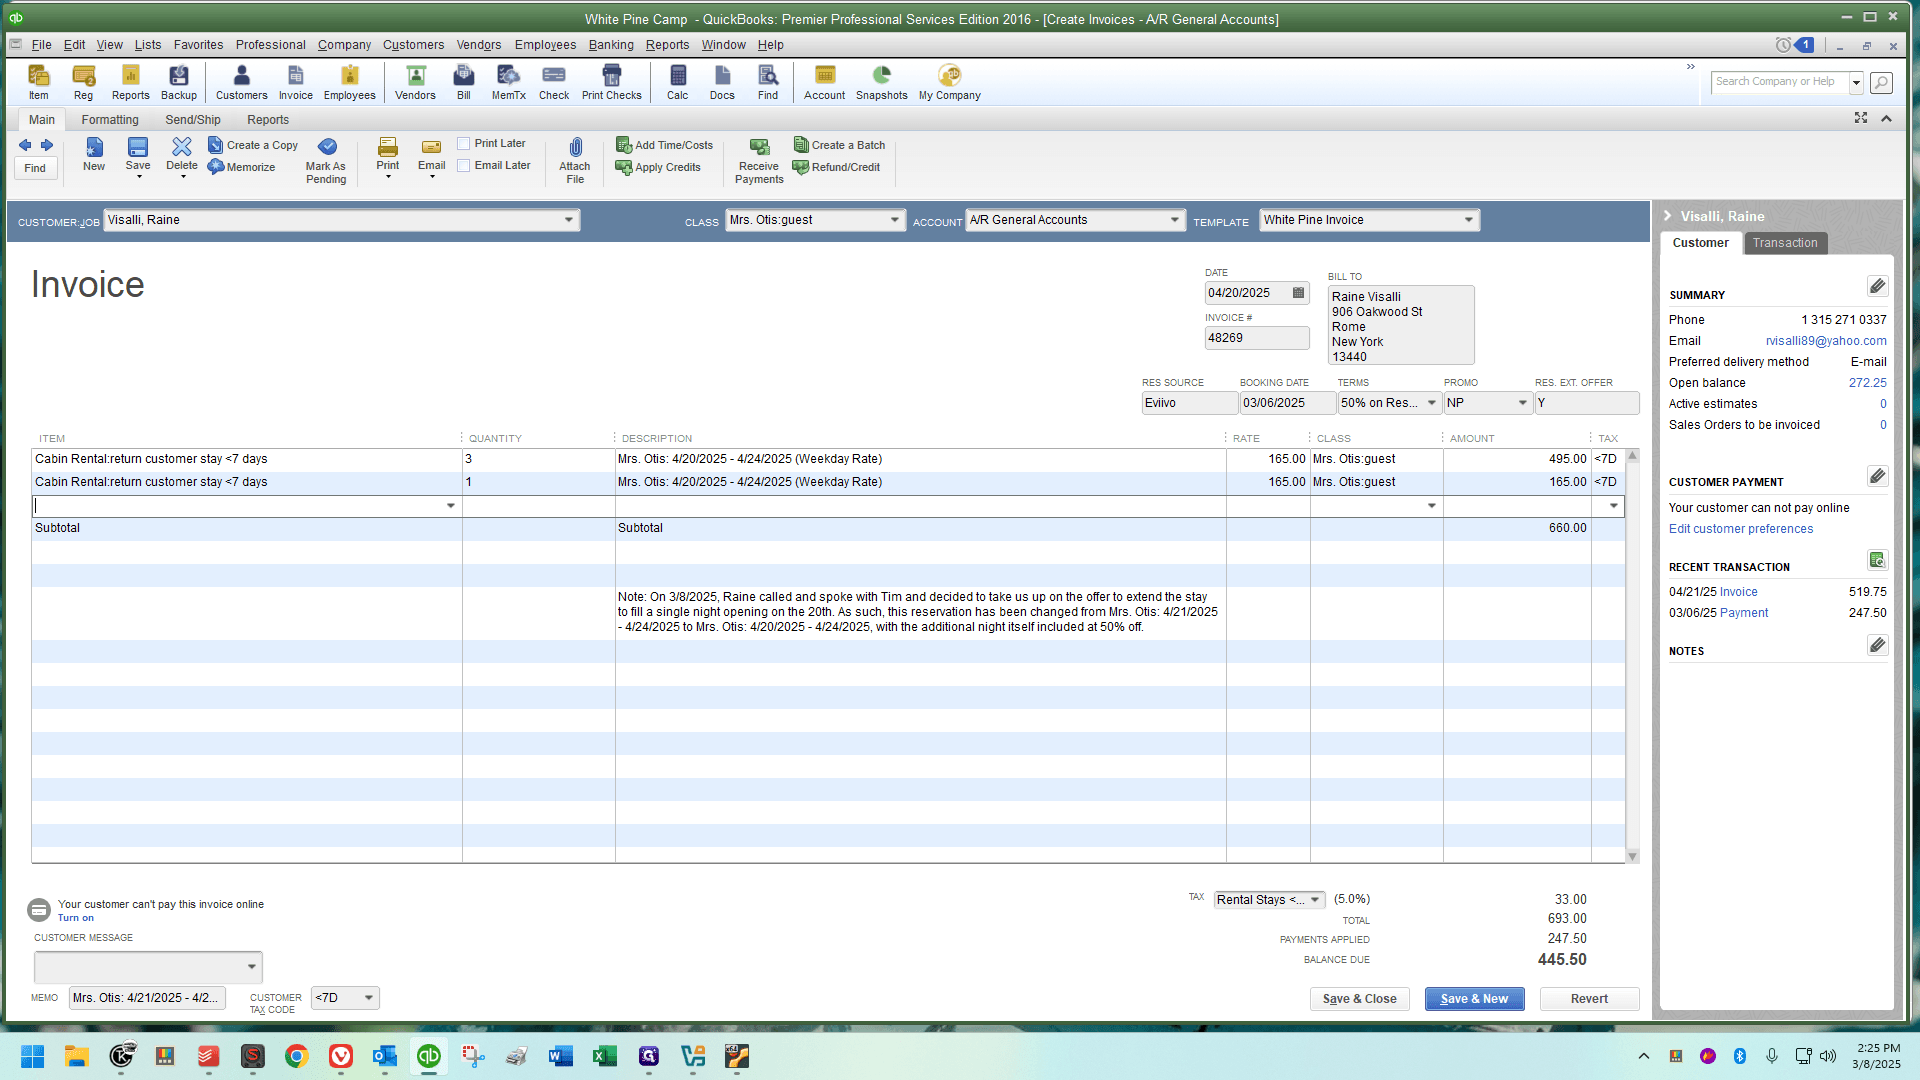Expand the Customer:Job dropdown
This screenshot has width=1920, height=1080.
[x=568, y=220]
